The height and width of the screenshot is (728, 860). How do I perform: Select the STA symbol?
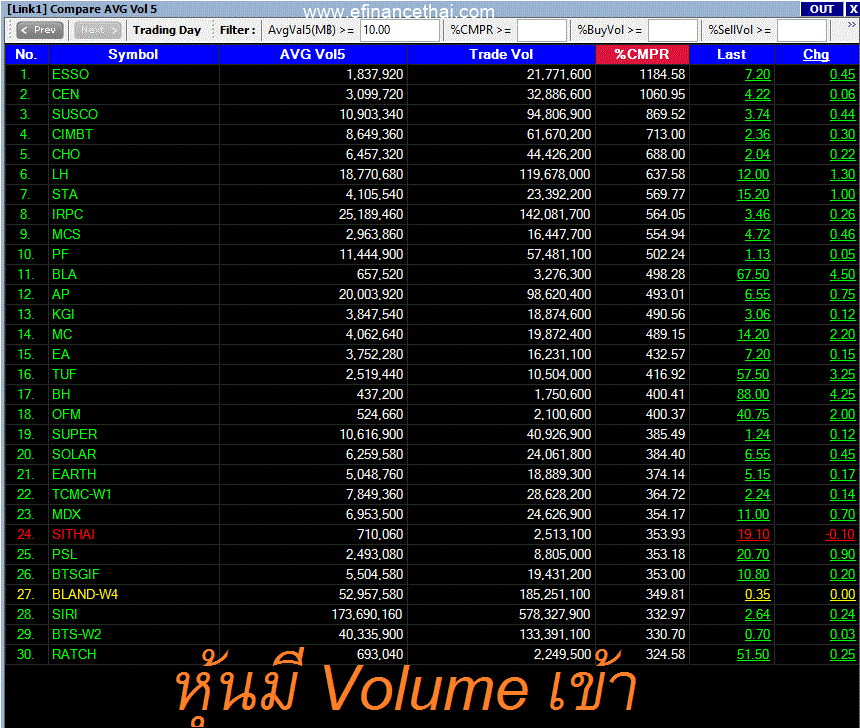pos(65,194)
